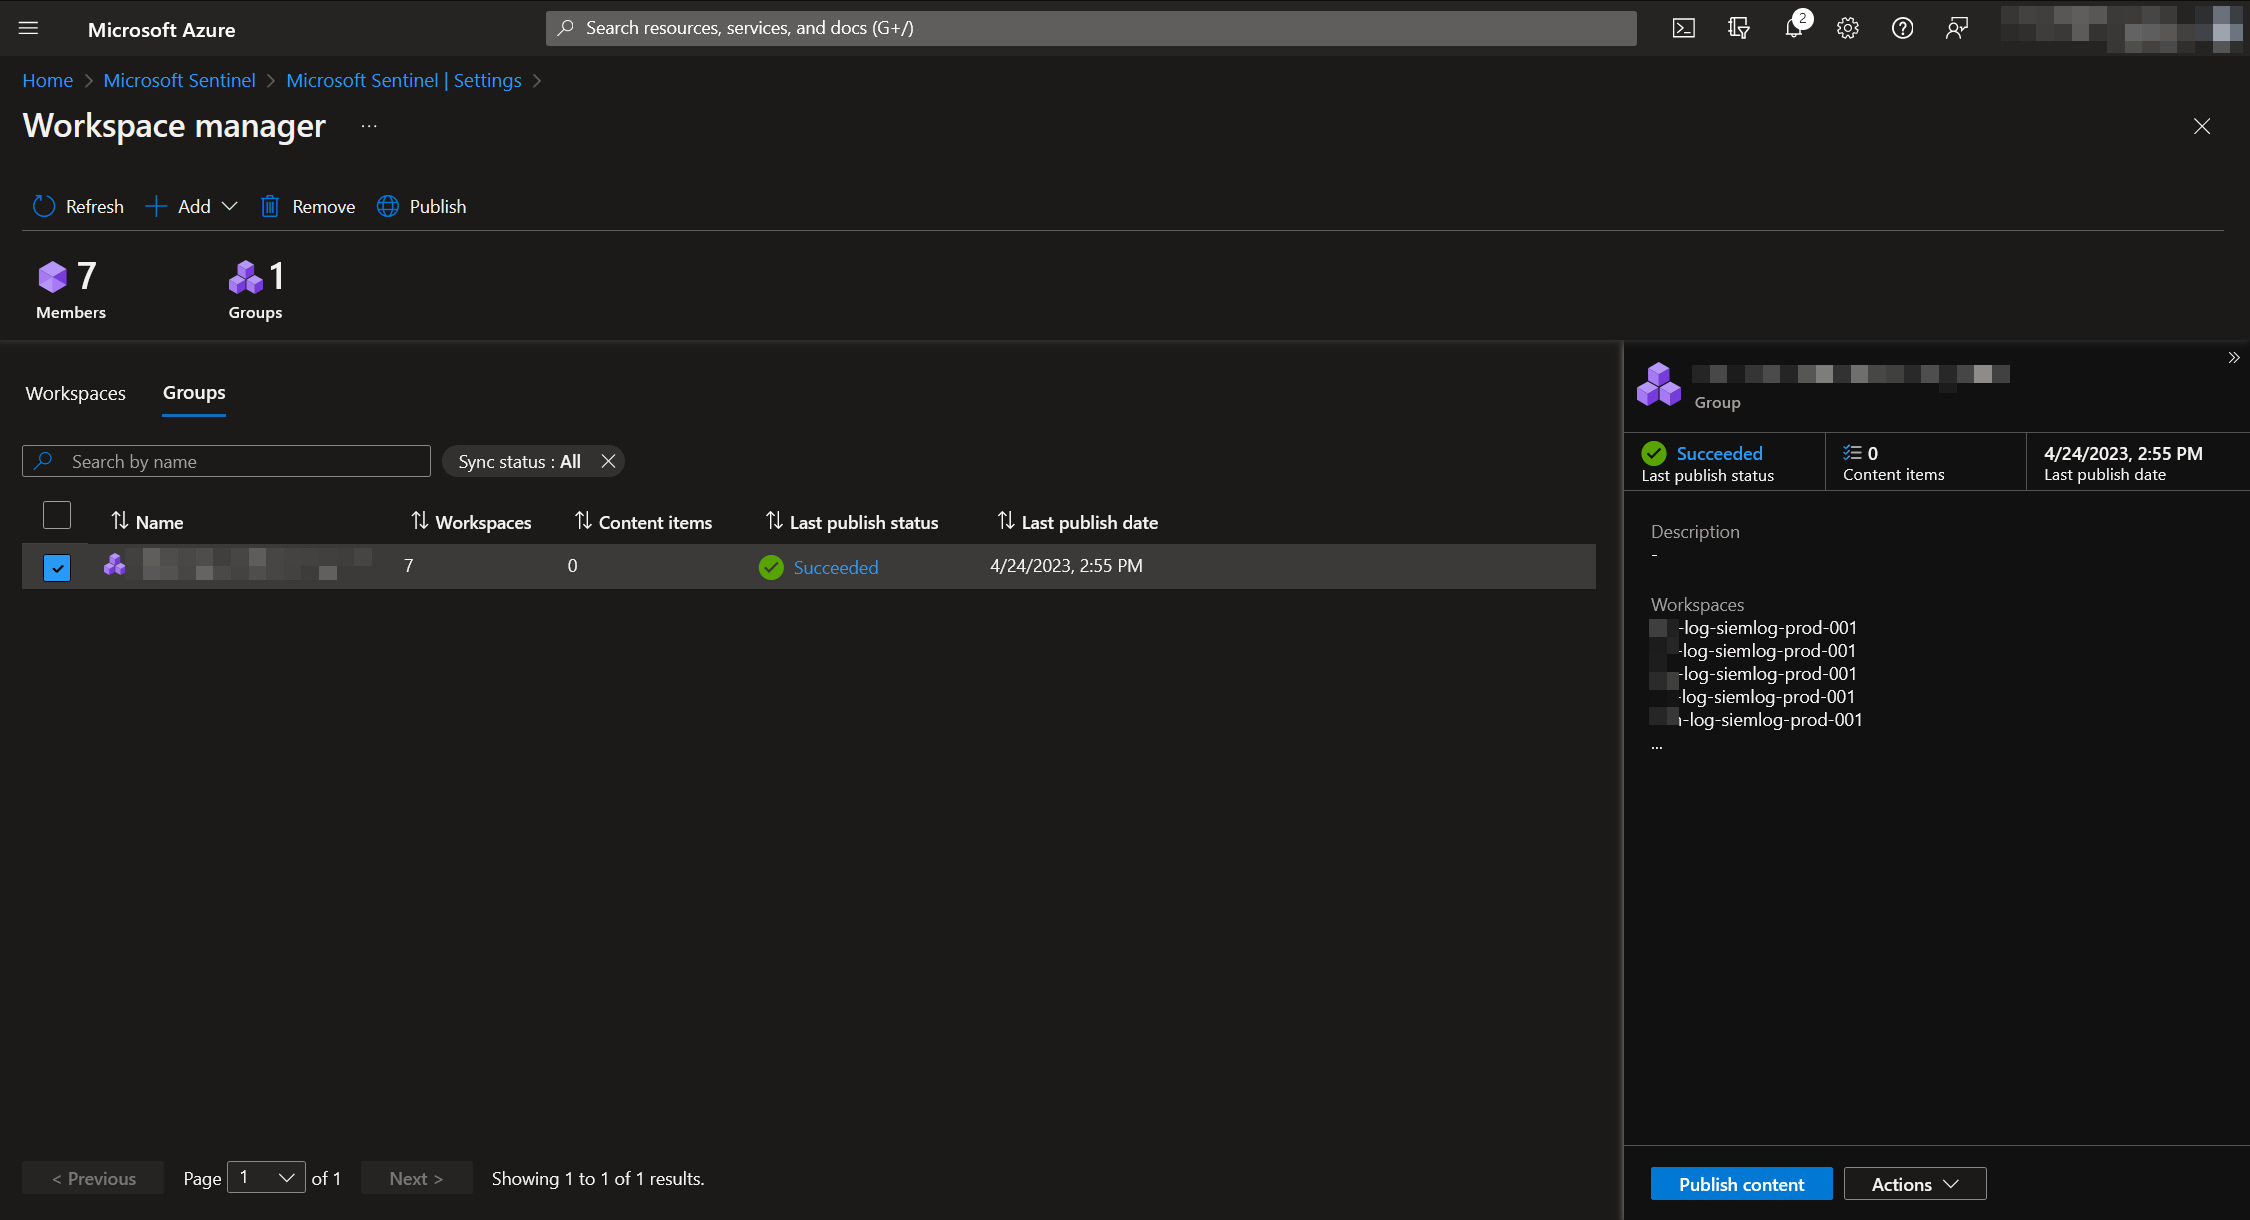The width and height of the screenshot is (2250, 1220).
Task: Open portal settings gear
Action: coord(1848,28)
